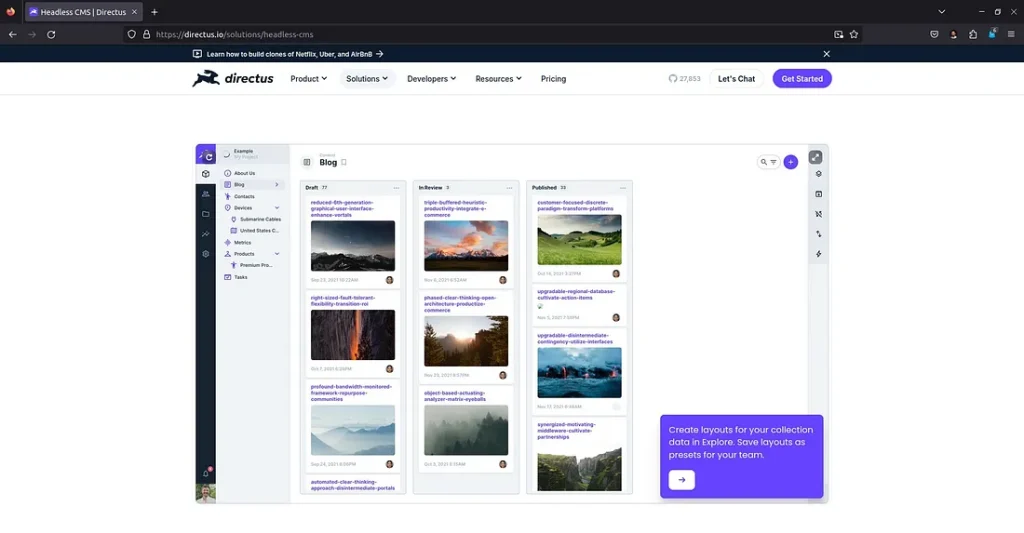
Task: Click the purple plus create-item button
Action: [790, 161]
